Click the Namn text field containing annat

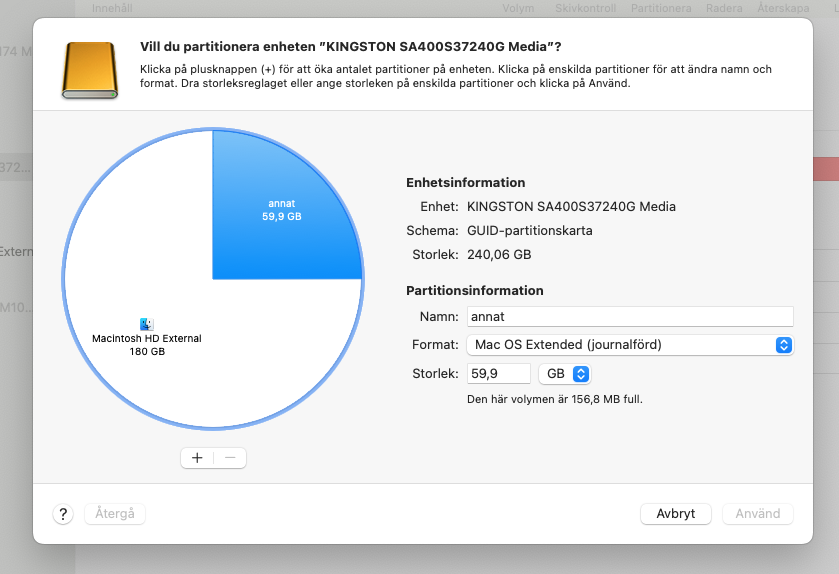tap(630, 317)
